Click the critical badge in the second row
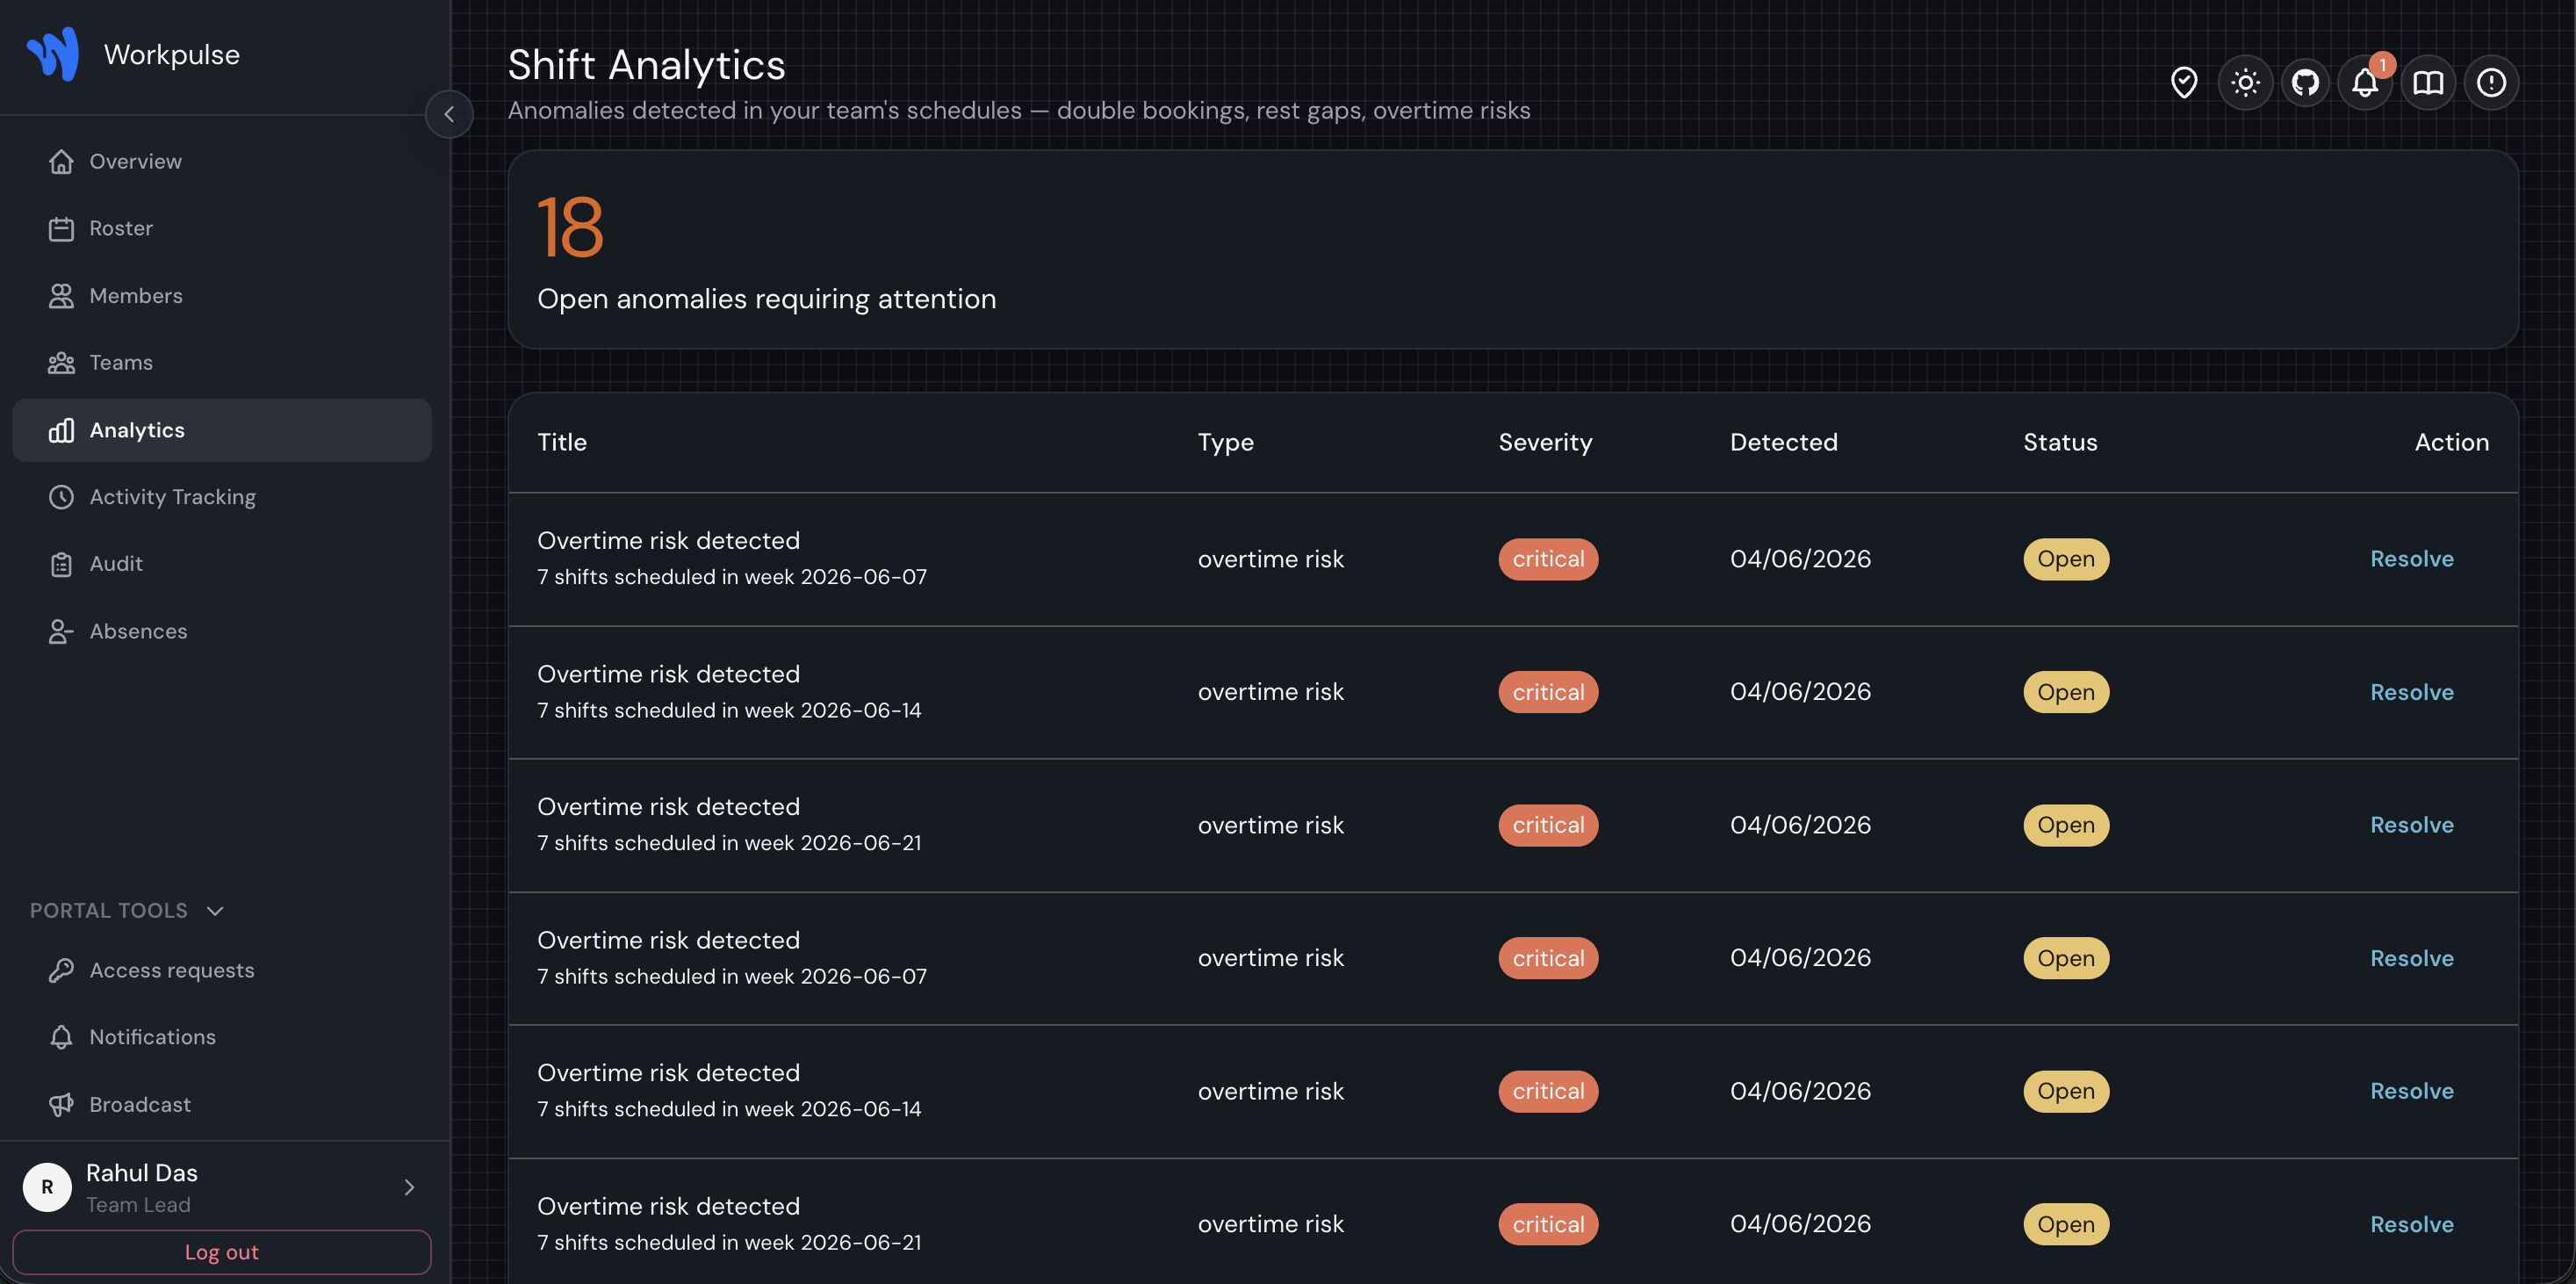2576x1284 pixels. pyautogui.click(x=1548, y=692)
